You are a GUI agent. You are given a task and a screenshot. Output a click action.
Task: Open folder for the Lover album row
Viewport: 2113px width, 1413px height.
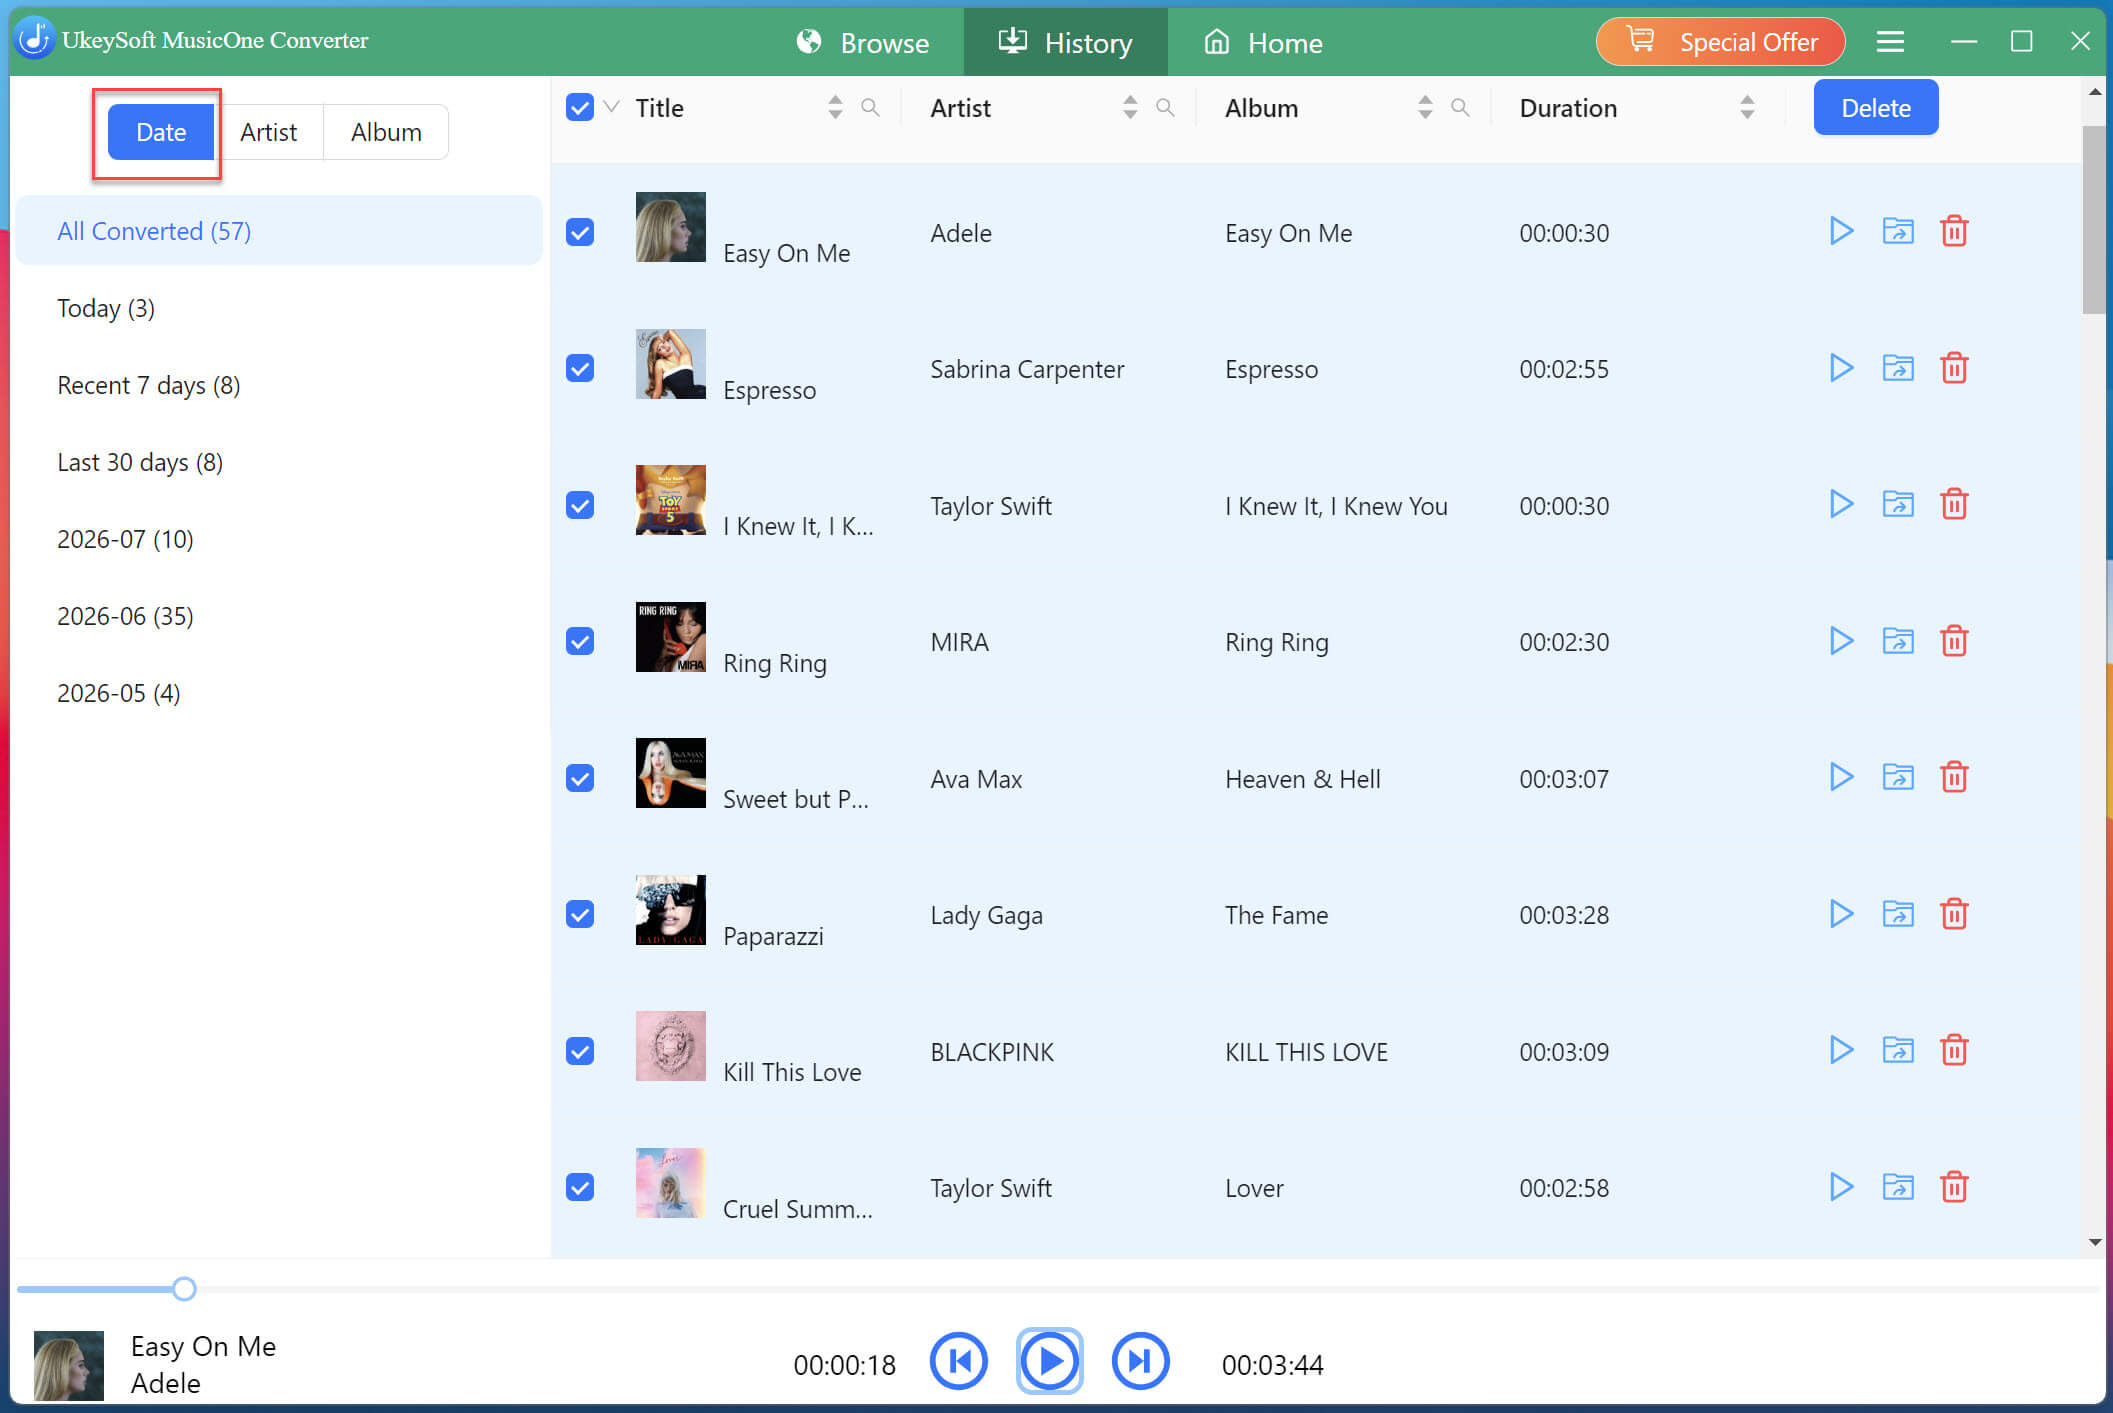pos(1898,1187)
